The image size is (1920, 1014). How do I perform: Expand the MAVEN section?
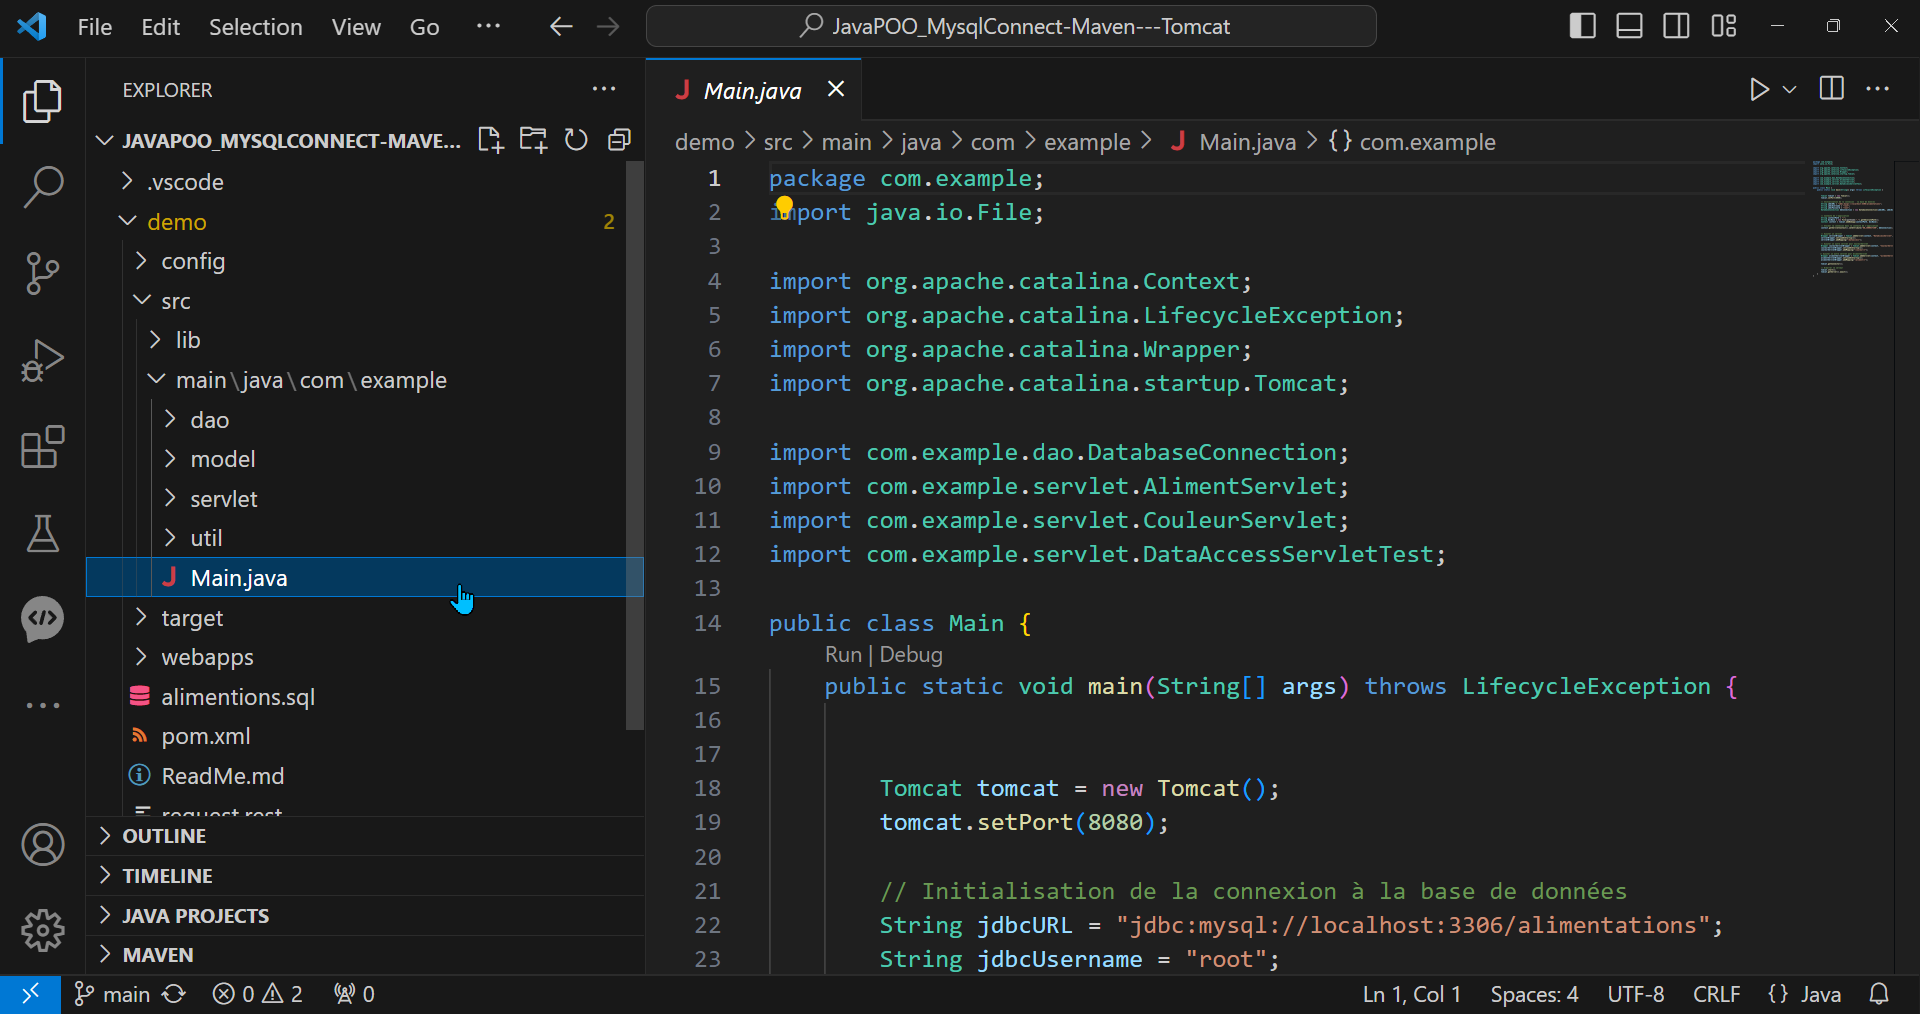click(157, 955)
